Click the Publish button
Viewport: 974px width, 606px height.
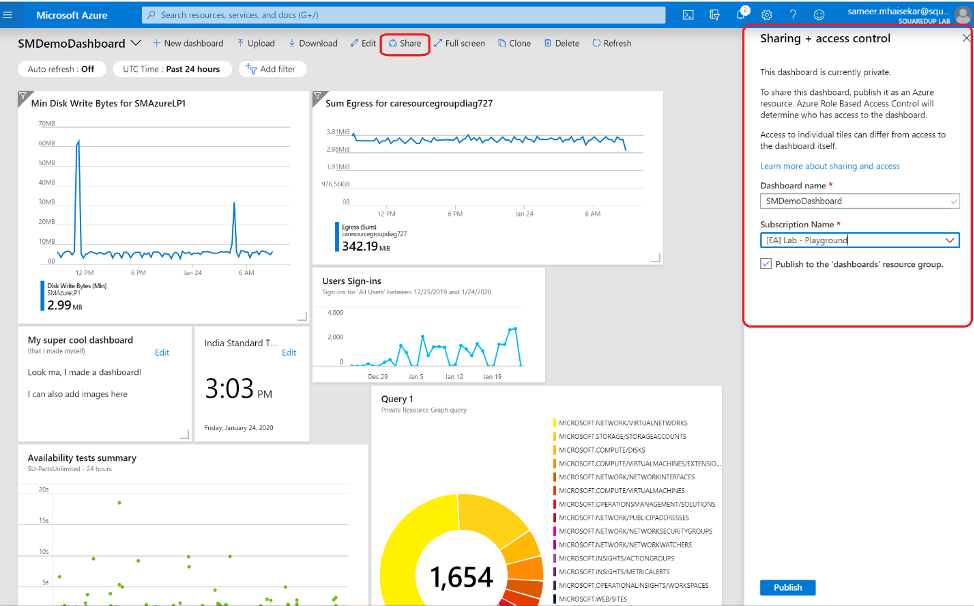point(787,587)
